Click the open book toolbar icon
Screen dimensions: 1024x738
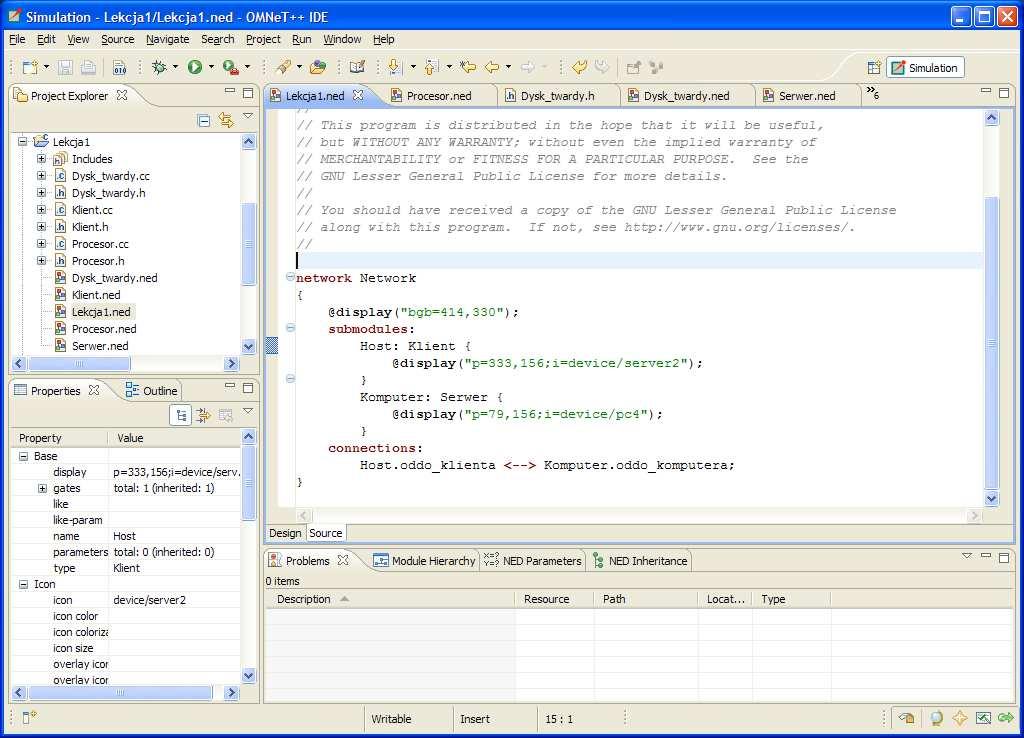tap(357, 67)
